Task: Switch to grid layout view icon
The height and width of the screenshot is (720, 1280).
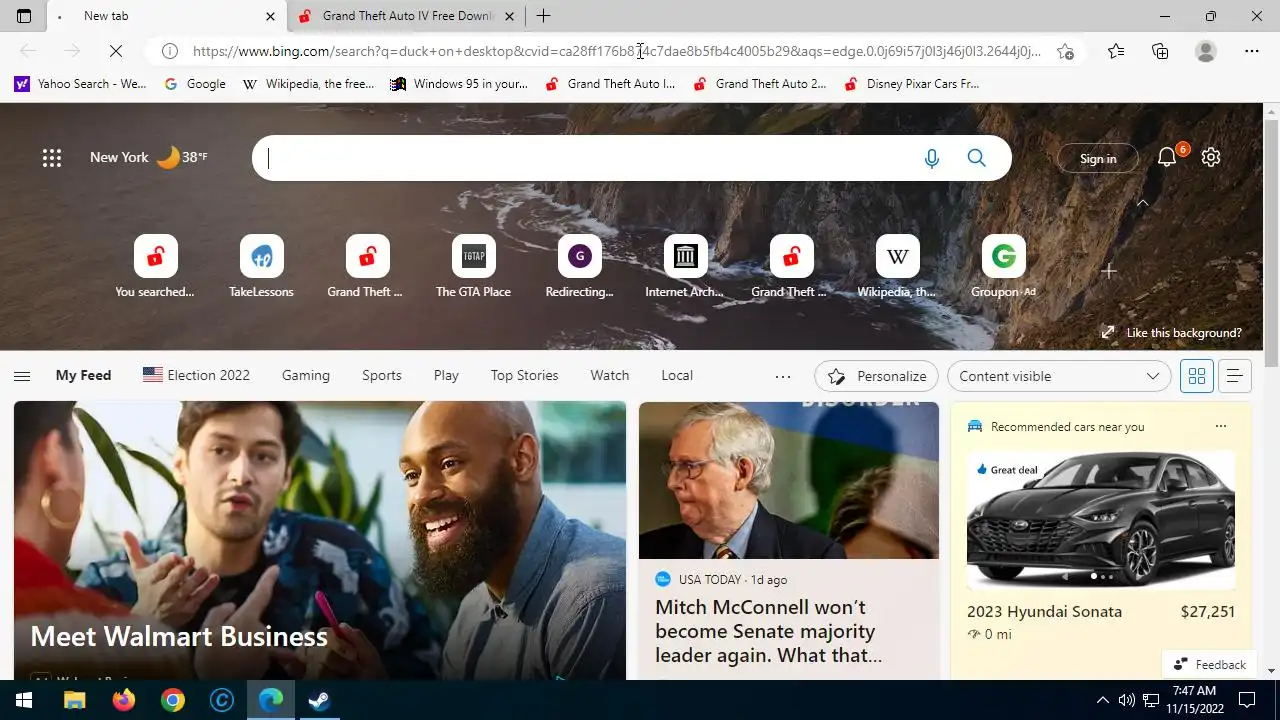Action: [x=1196, y=376]
